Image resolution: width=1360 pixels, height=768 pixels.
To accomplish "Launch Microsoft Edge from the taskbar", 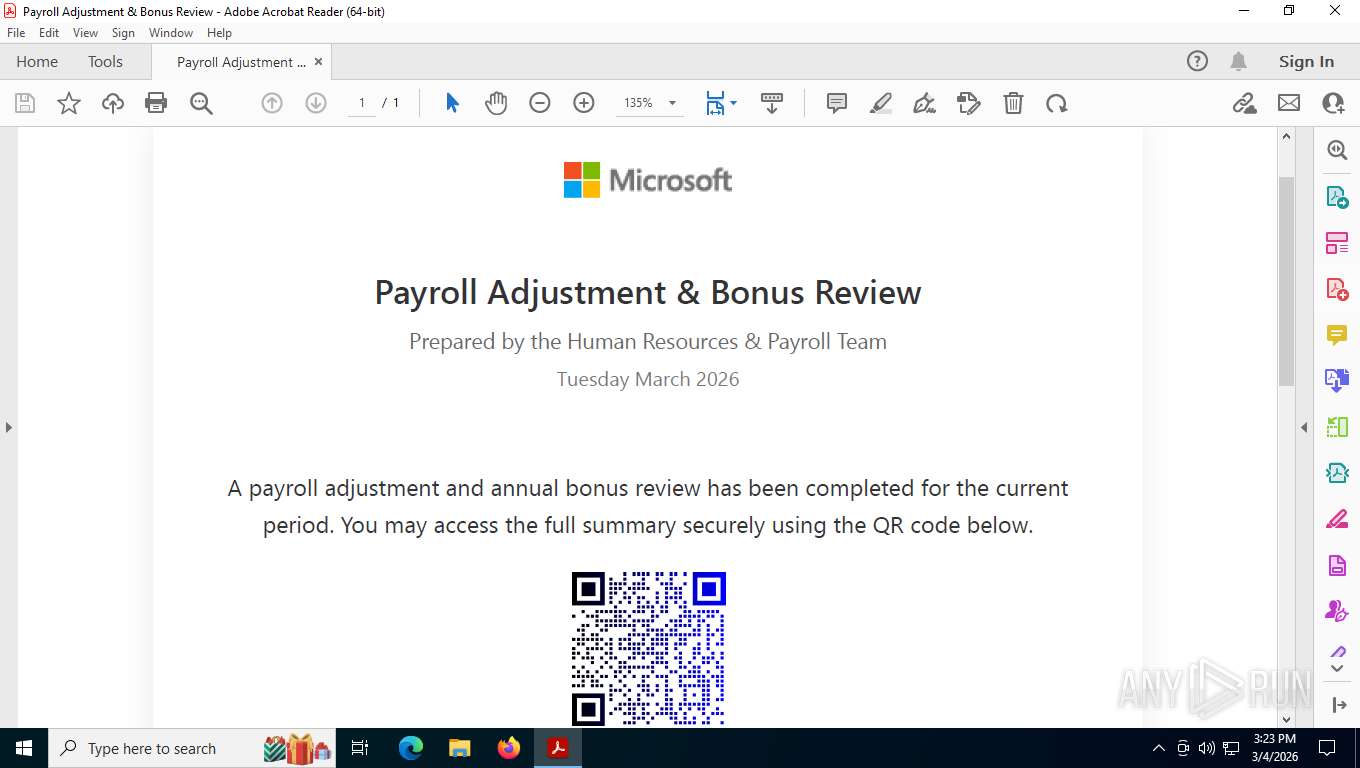I will tap(410, 748).
